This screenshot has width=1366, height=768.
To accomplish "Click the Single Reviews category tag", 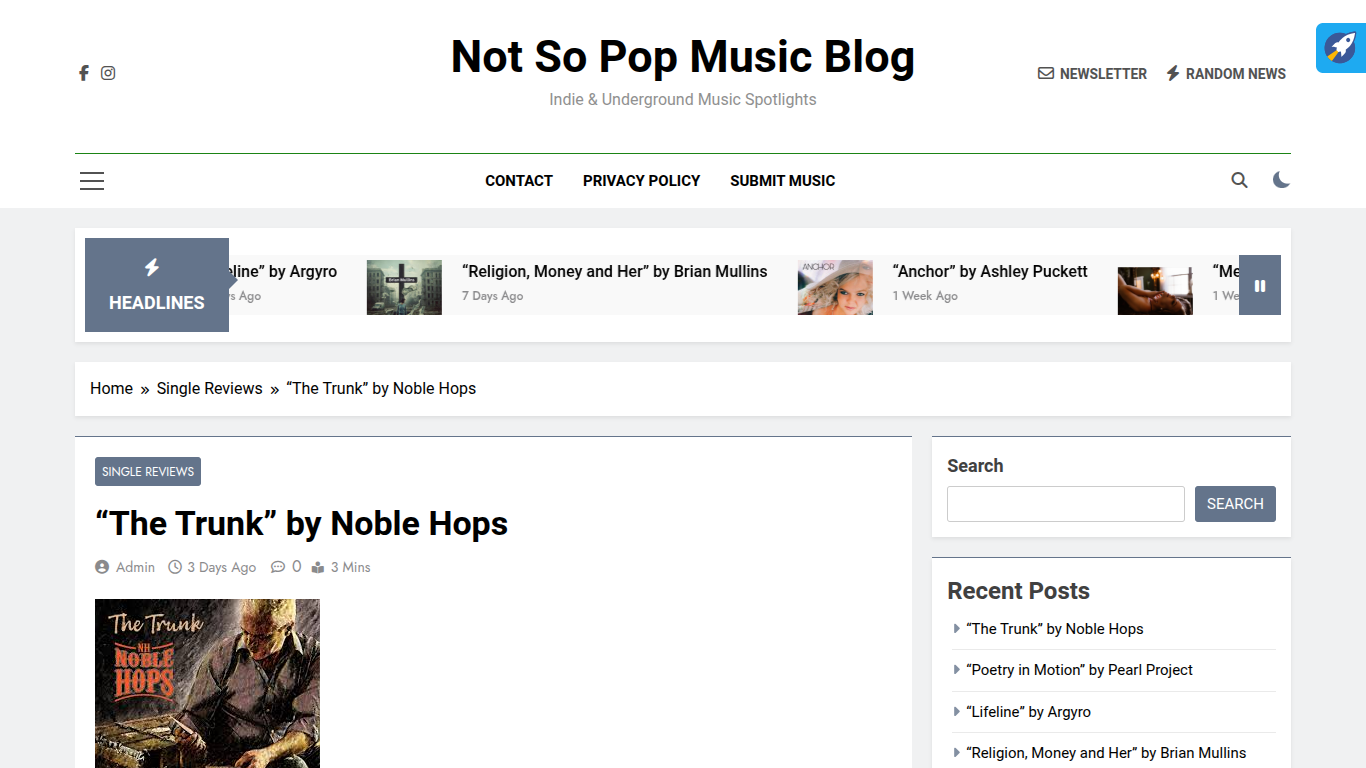I will (x=148, y=472).
